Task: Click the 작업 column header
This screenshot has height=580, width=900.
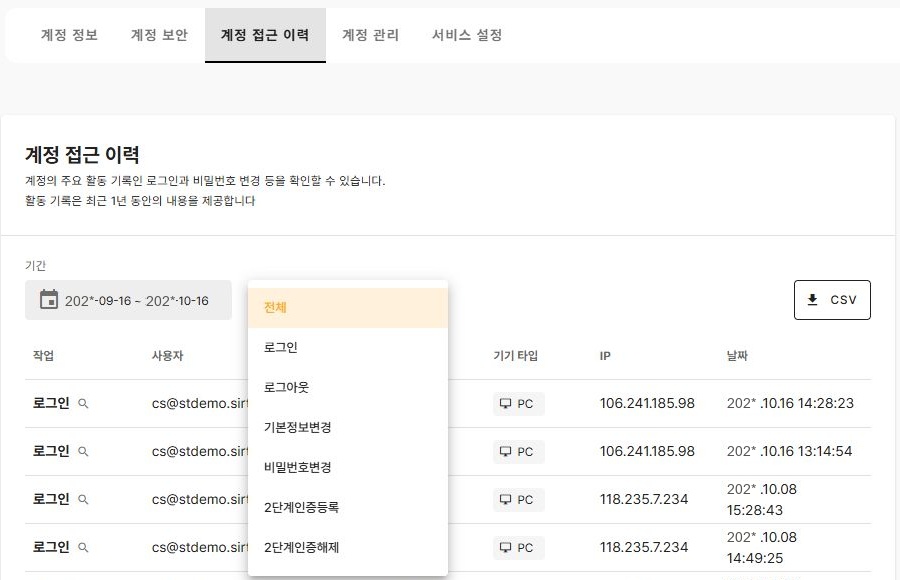Action: (43, 356)
